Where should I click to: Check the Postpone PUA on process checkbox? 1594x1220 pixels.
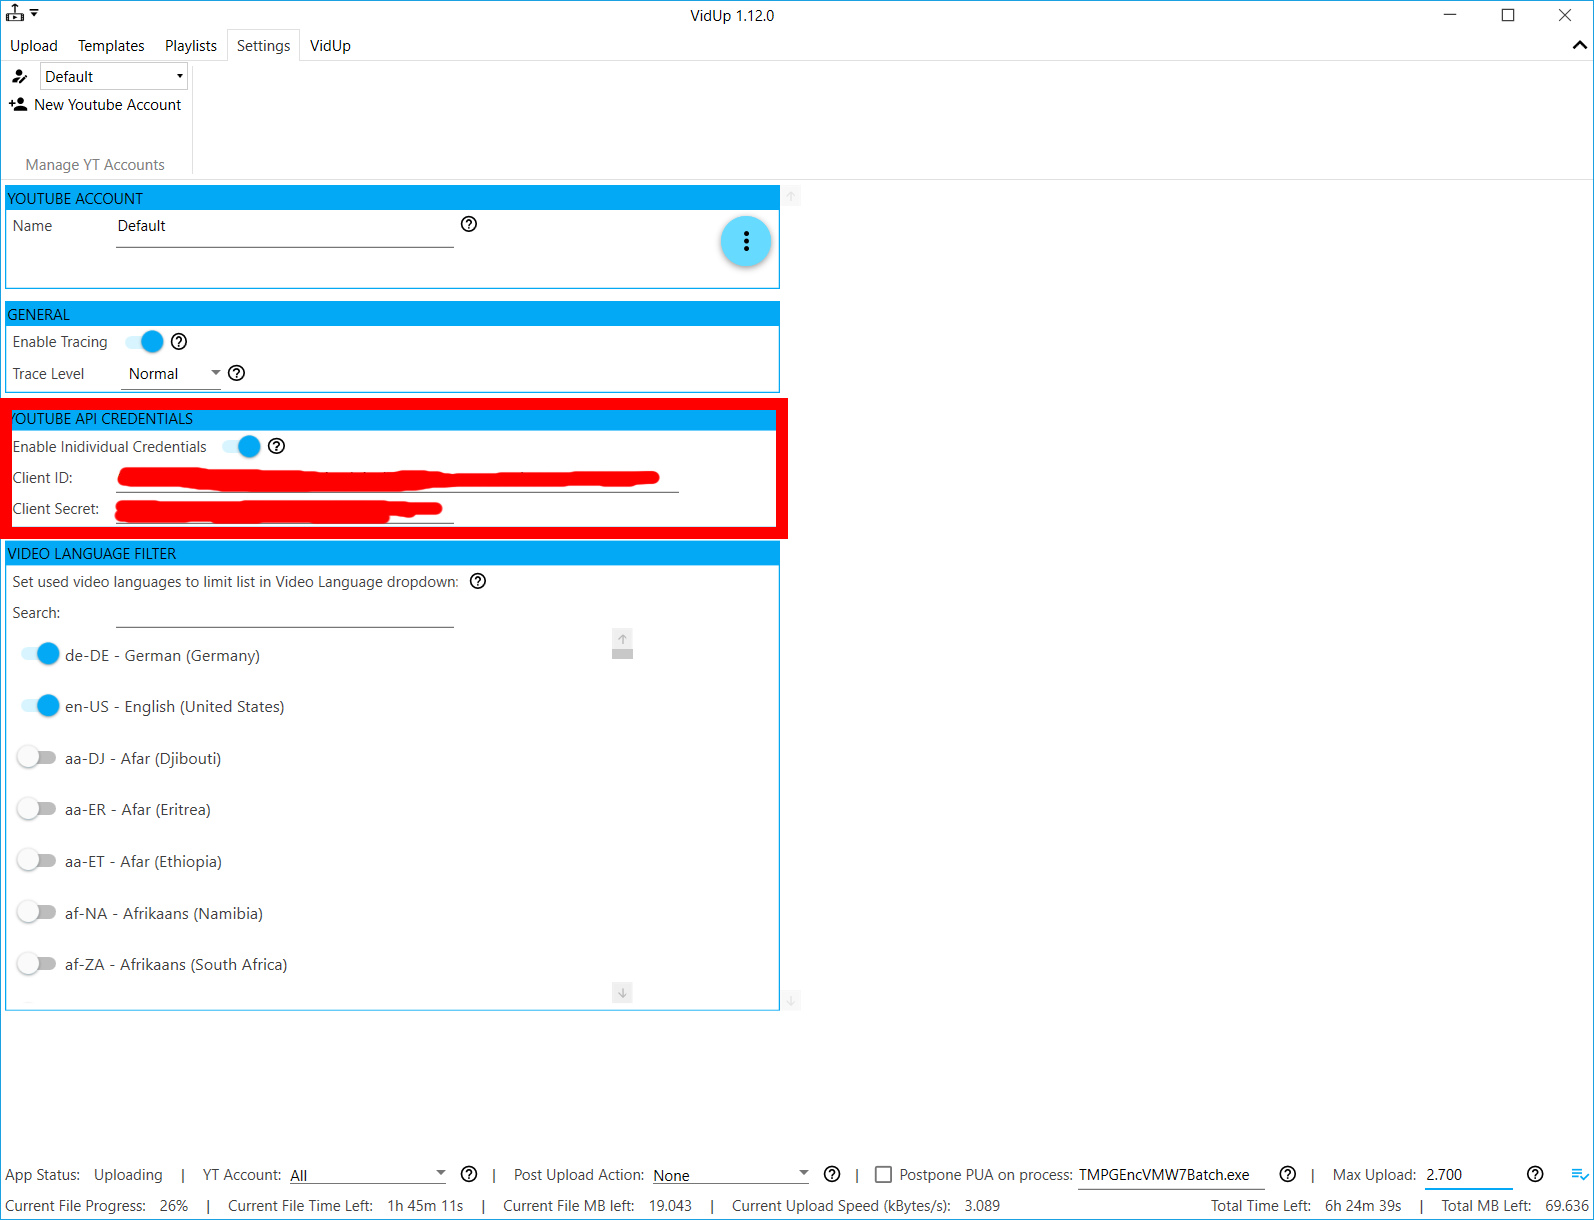point(883,1174)
